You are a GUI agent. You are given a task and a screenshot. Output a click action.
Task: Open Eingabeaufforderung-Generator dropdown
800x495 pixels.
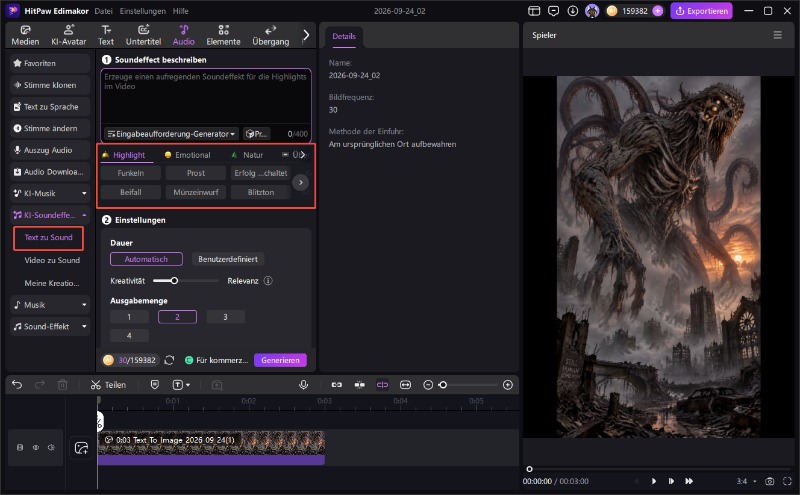click(x=171, y=134)
